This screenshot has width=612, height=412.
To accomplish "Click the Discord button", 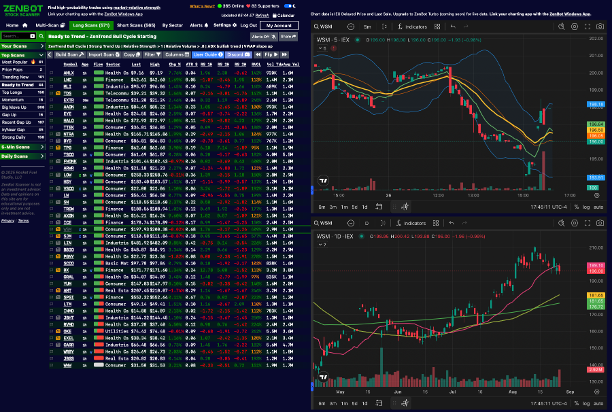I will tap(238, 55).
